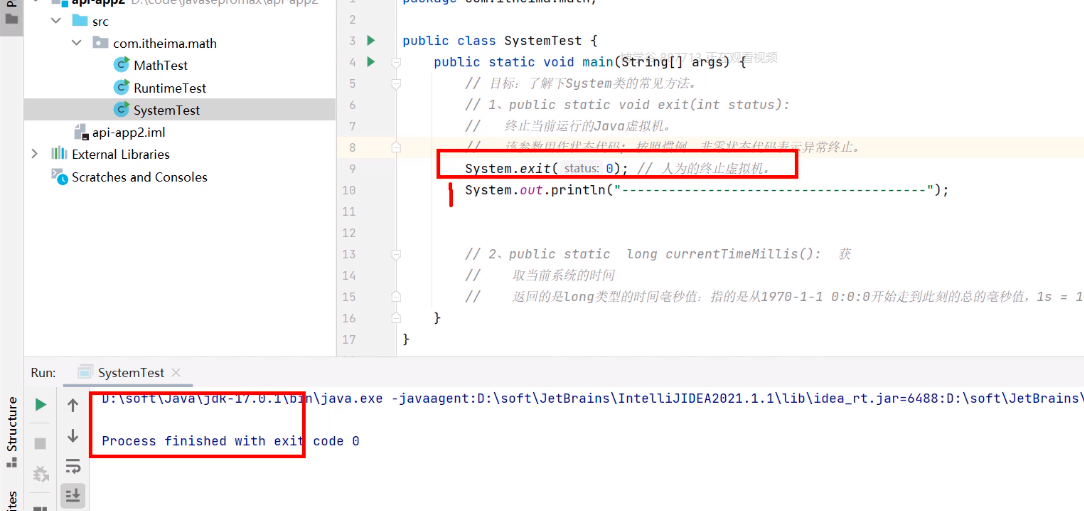The width and height of the screenshot is (1084, 511).
Task: Click the down arrow in Run console
Action: (x=73, y=436)
